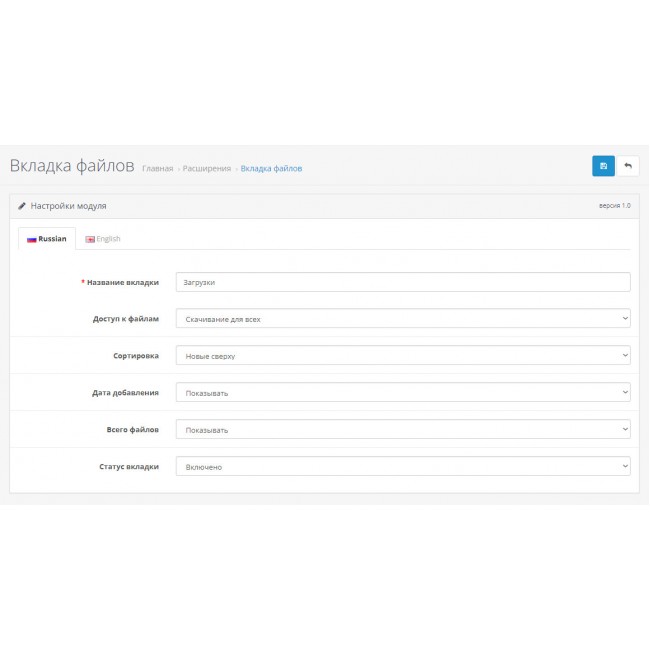The image size is (650, 650).
Task: Click the Вкладка файлов page title
Action: pyautogui.click(x=71, y=166)
